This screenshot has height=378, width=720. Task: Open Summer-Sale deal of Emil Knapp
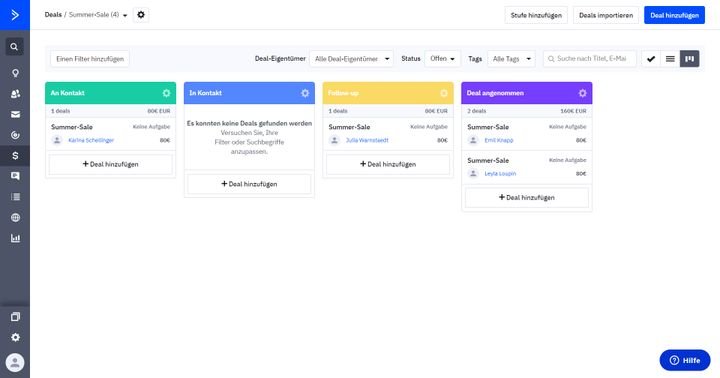[x=488, y=127]
